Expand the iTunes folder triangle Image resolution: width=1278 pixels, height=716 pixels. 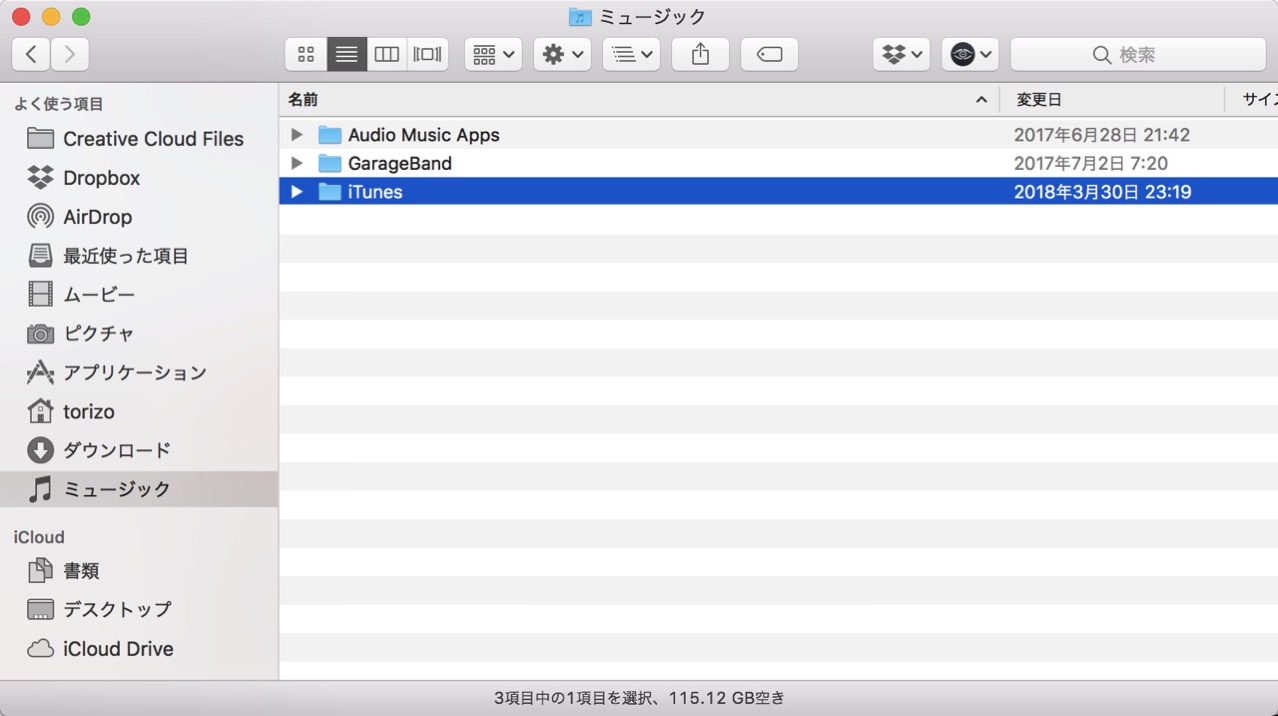tap(297, 192)
